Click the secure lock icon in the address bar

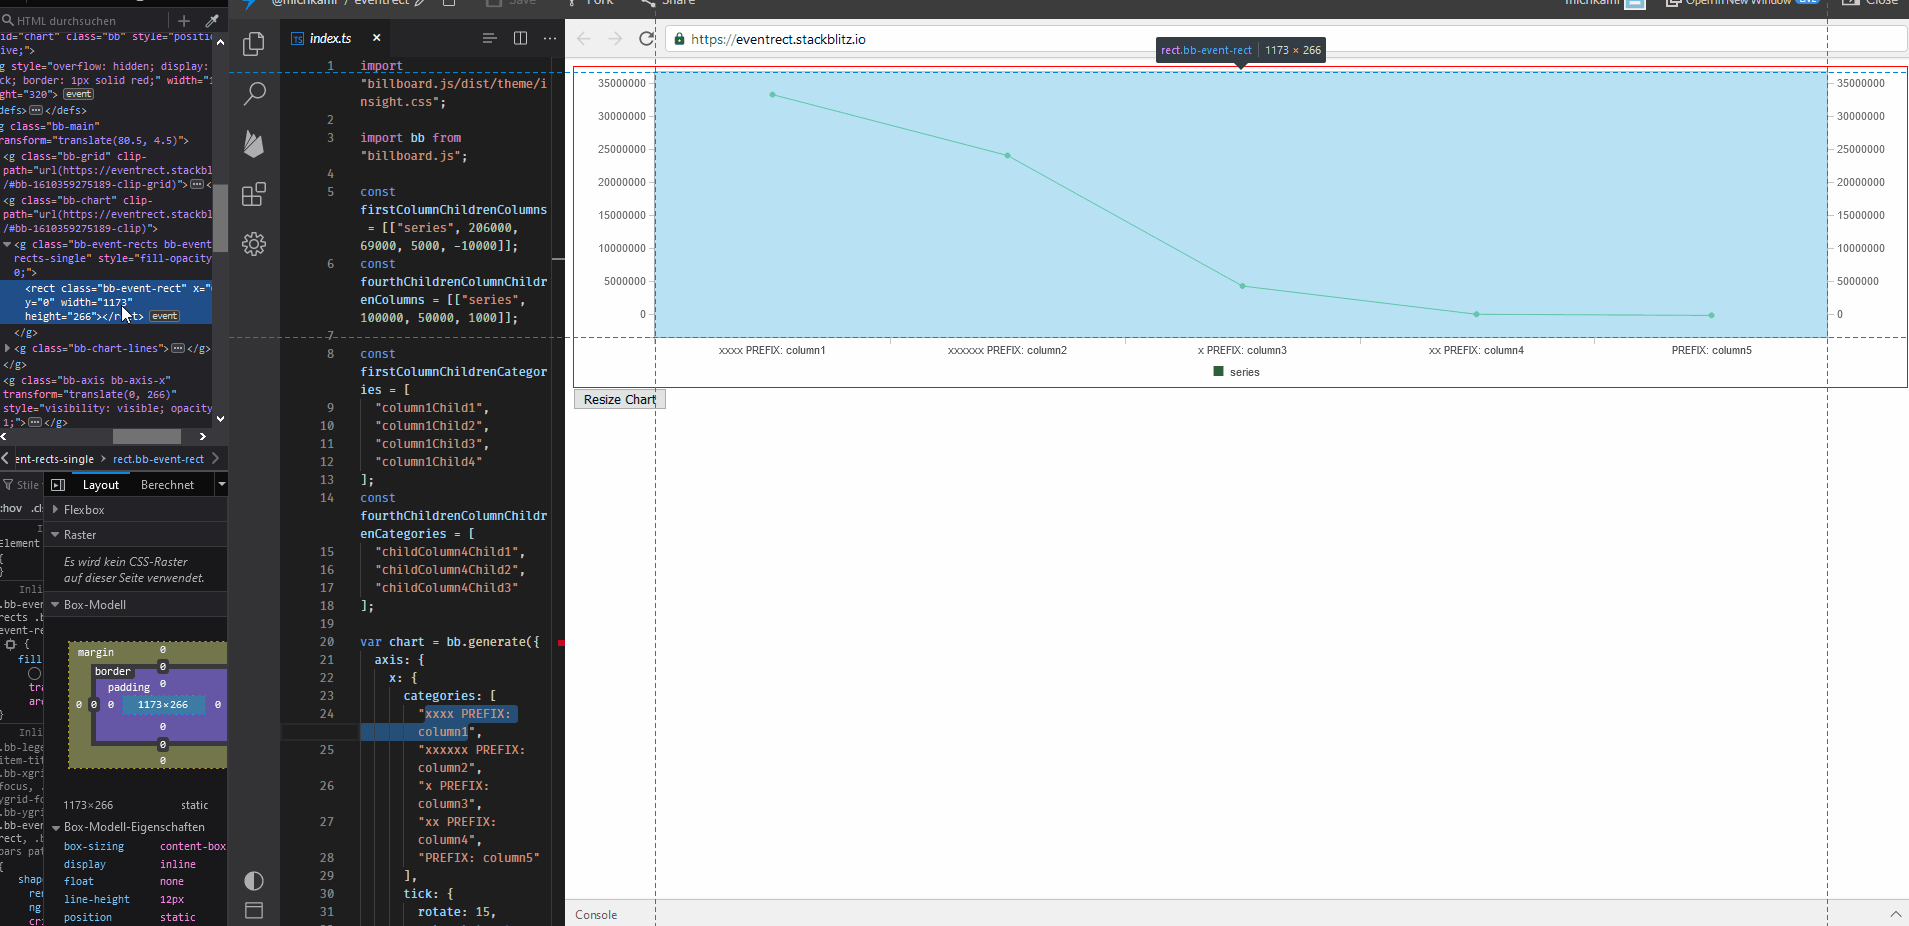coord(680,39)
